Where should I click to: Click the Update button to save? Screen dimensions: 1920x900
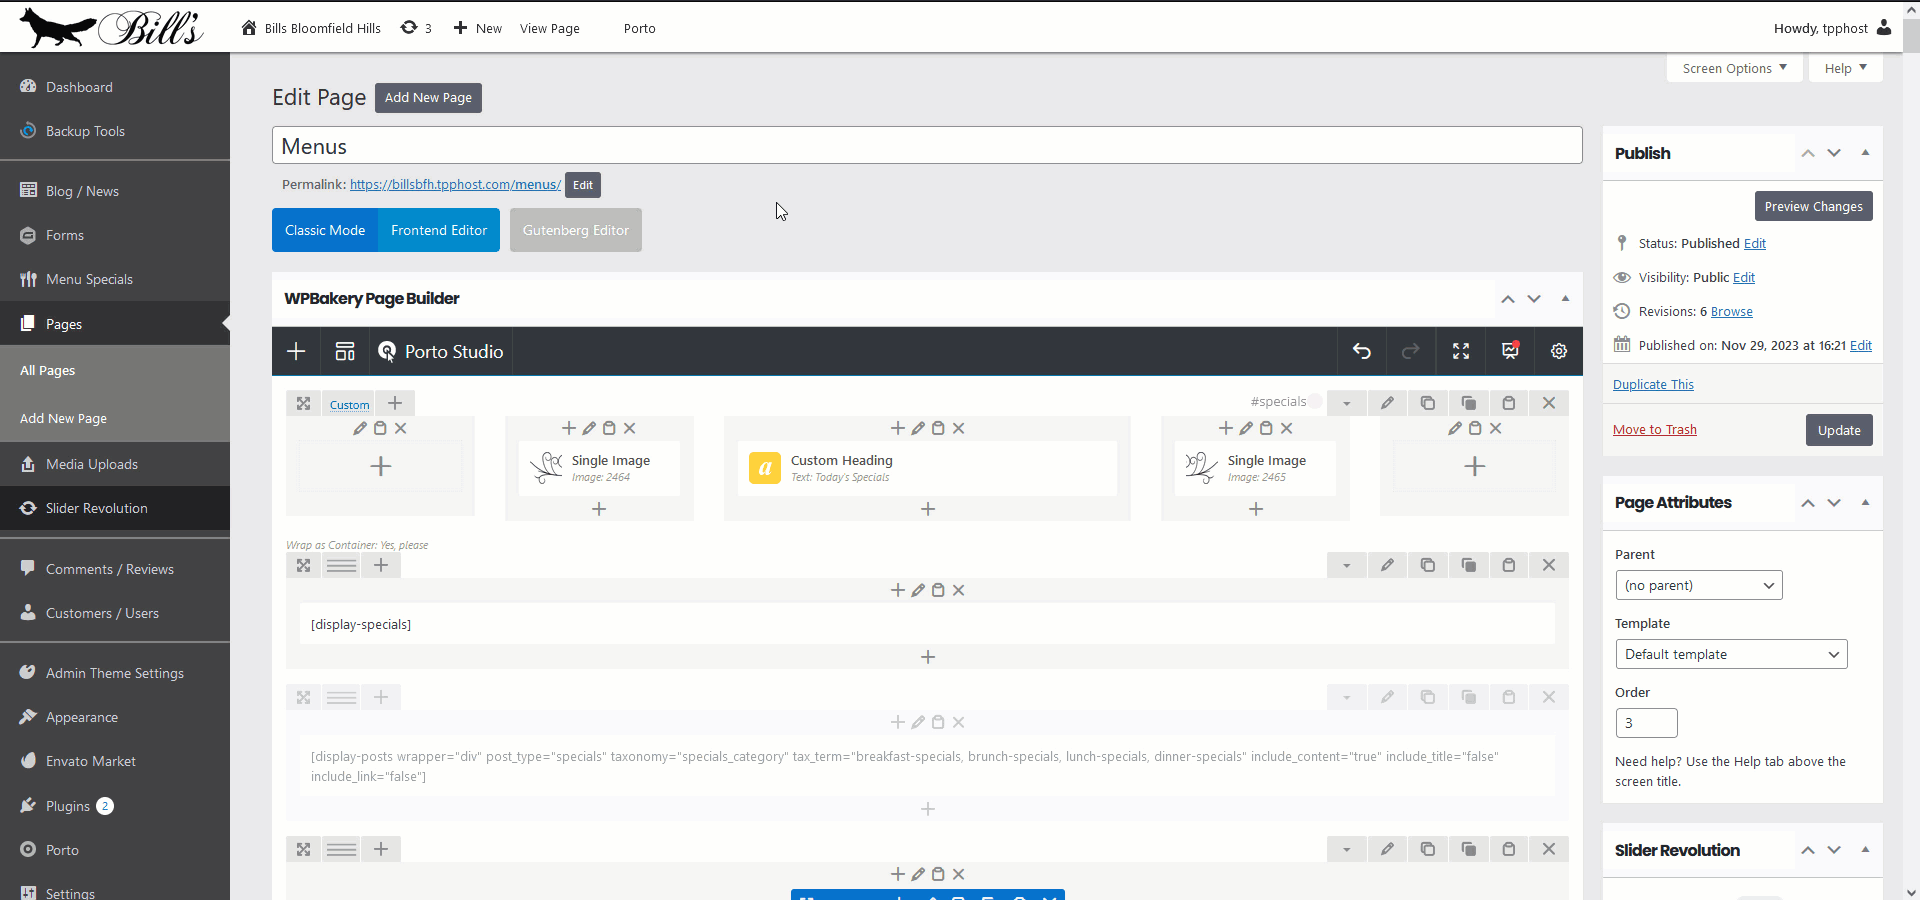point(1839,430)
